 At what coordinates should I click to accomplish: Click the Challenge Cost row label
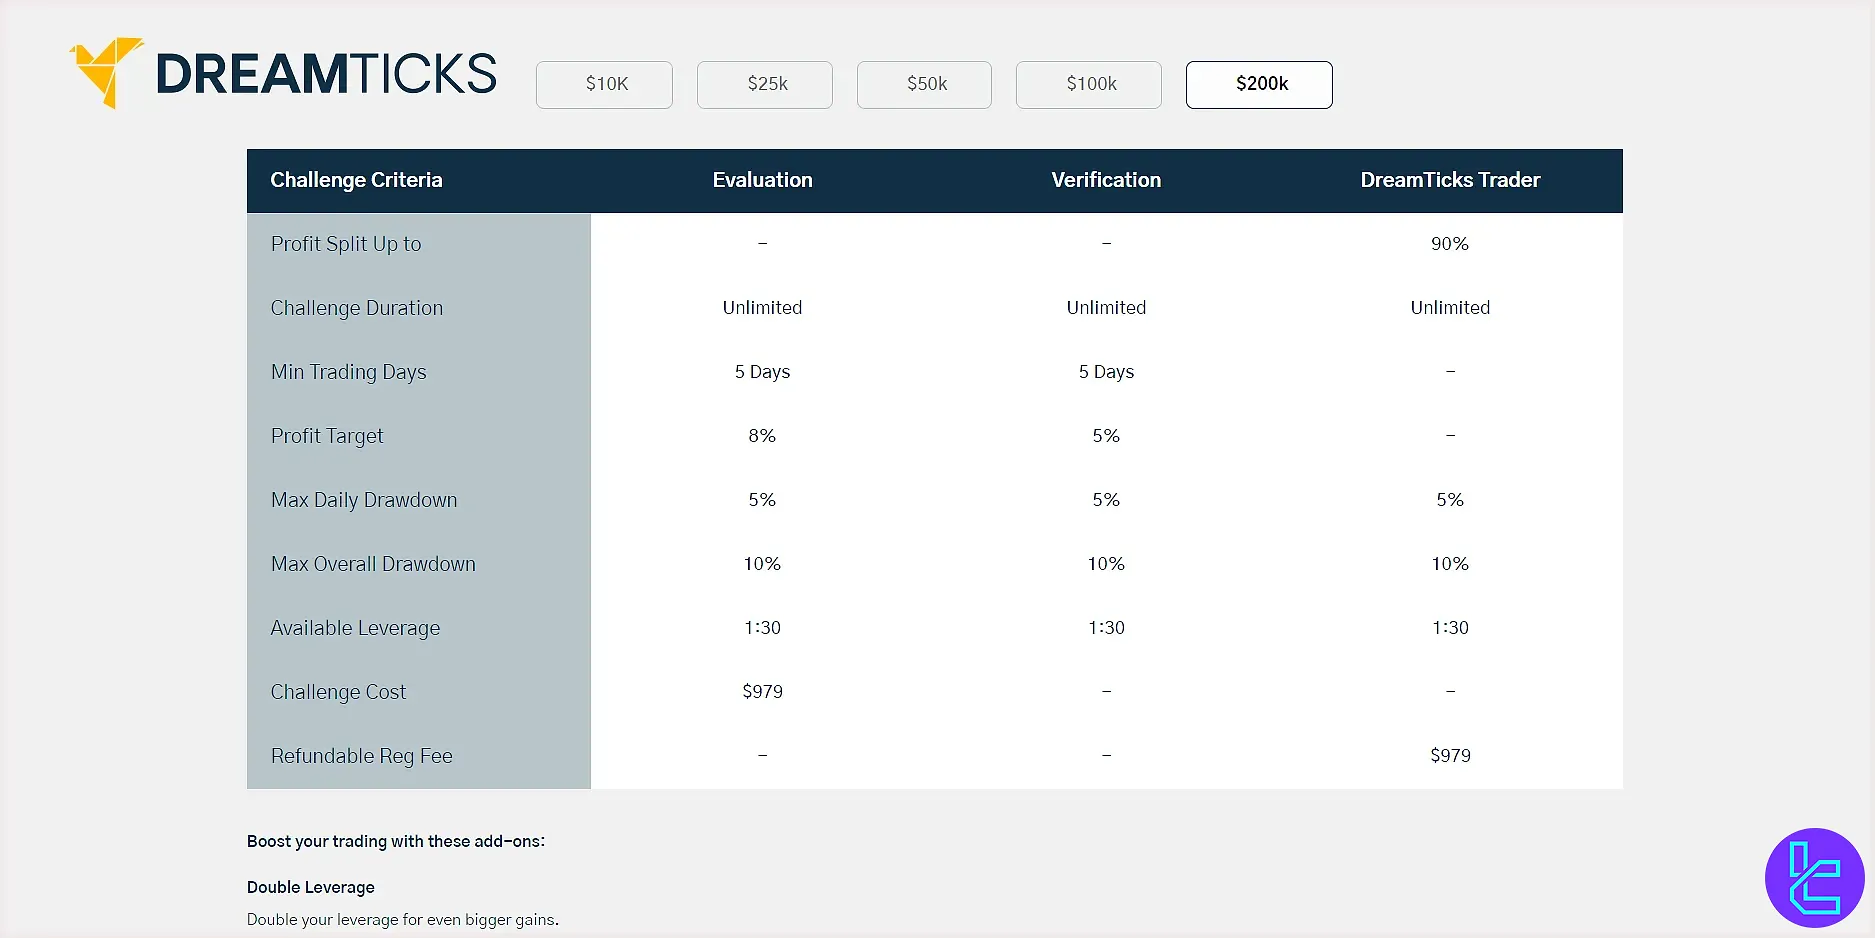(x=338, y=692)
